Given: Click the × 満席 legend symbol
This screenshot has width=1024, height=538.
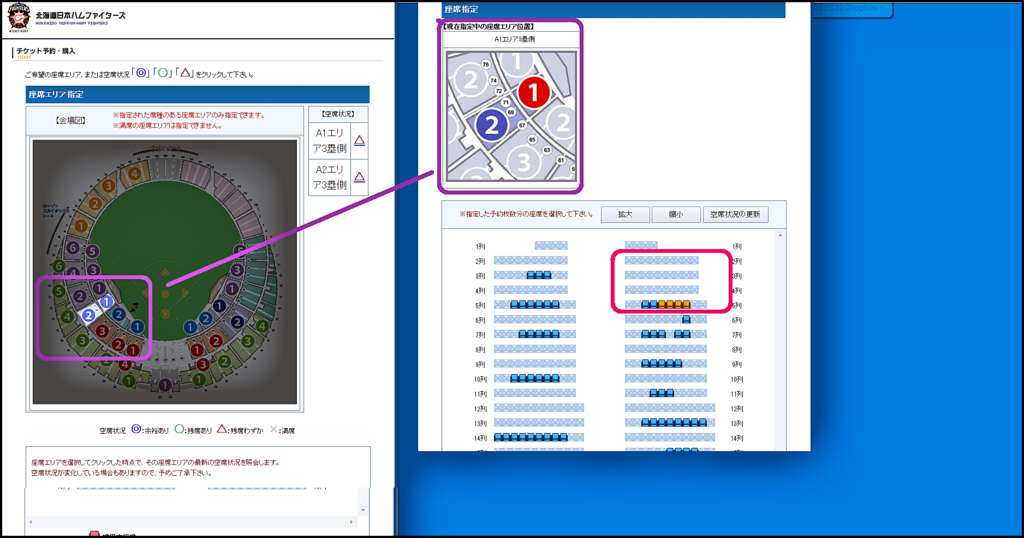Looking at the screenshot, I should 274,429.
